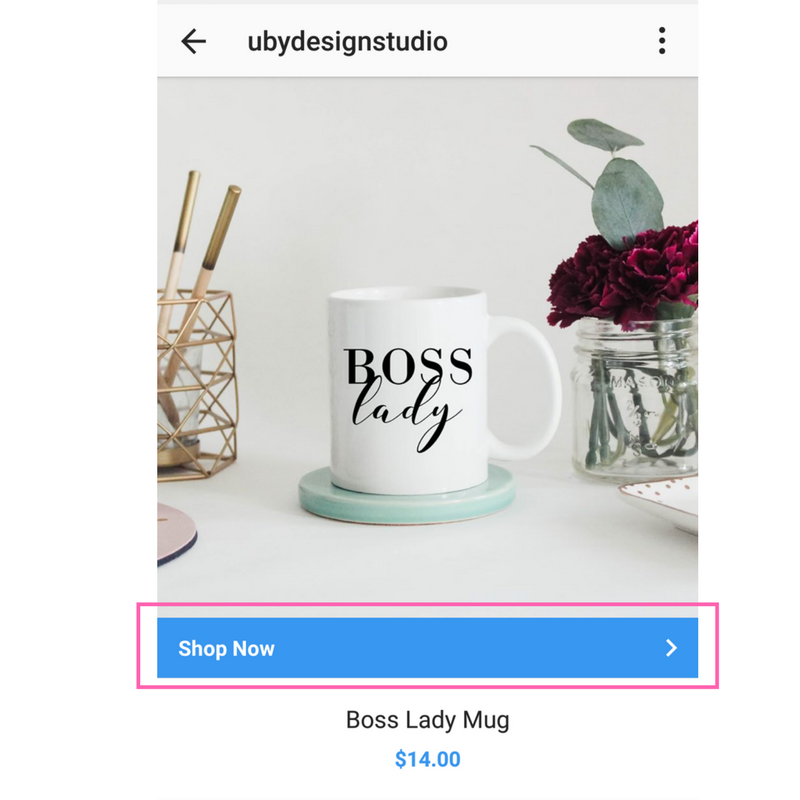Screen dimensions: 800x800
Task: Tap the Boss Lady mug in photo
Action: tap(441, 390)
